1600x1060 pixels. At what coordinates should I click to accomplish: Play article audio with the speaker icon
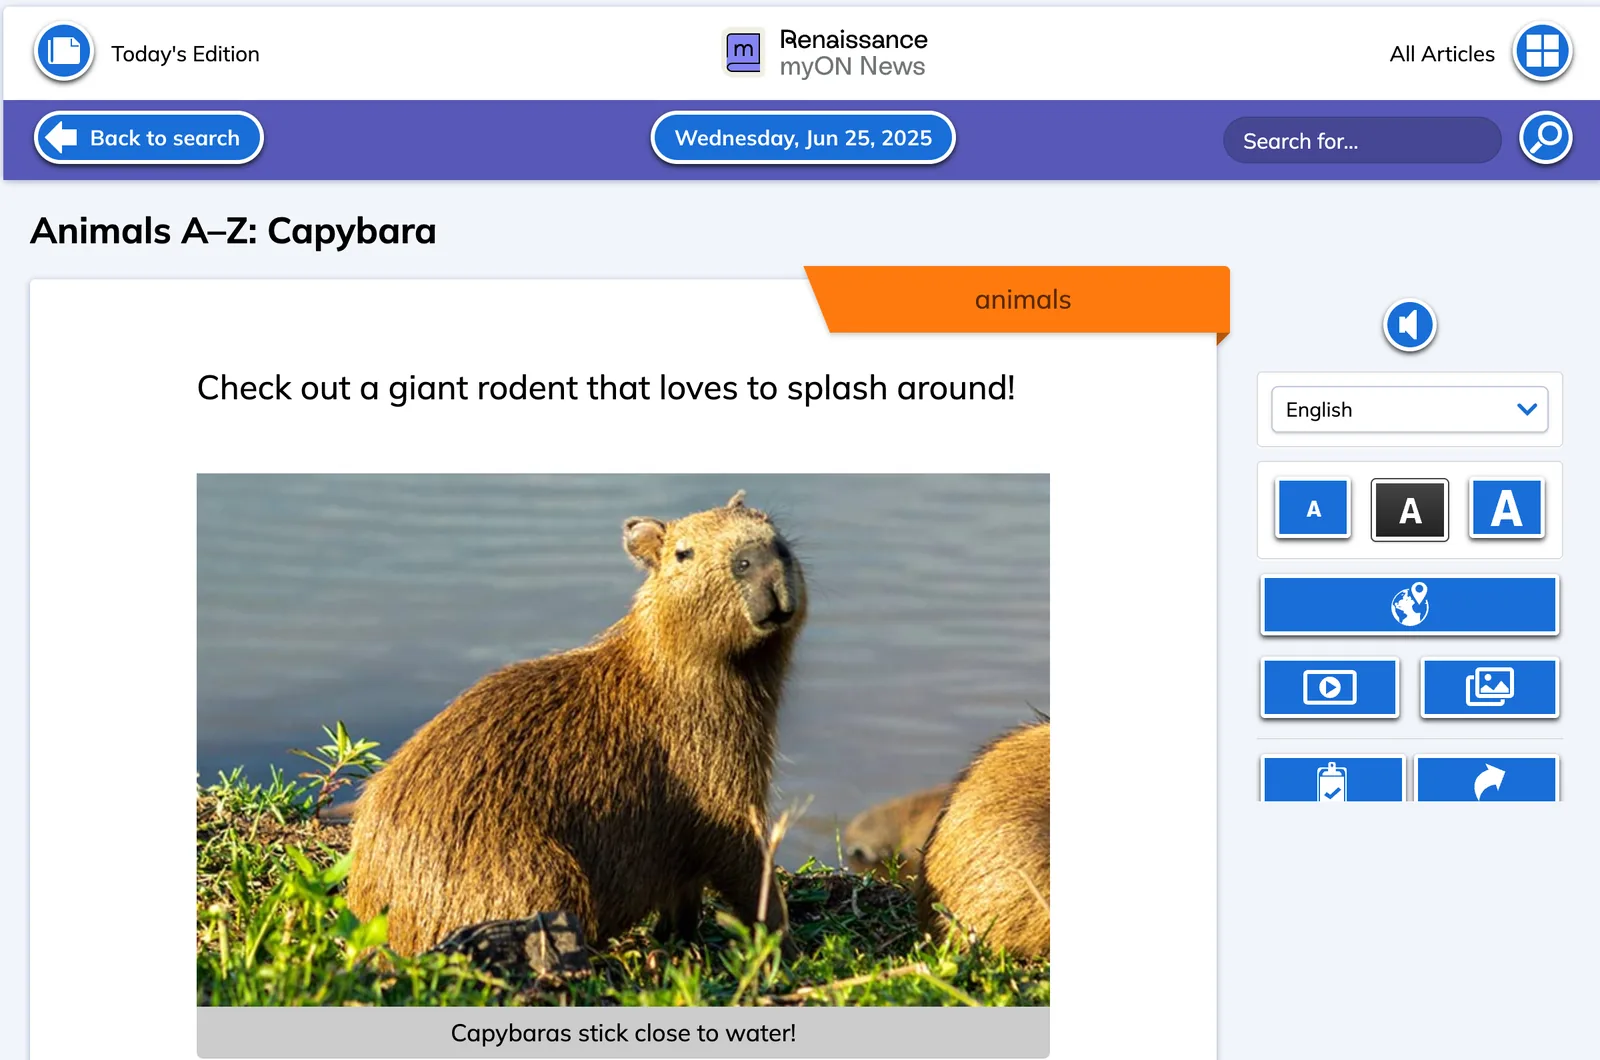(x=1410, y=325)
